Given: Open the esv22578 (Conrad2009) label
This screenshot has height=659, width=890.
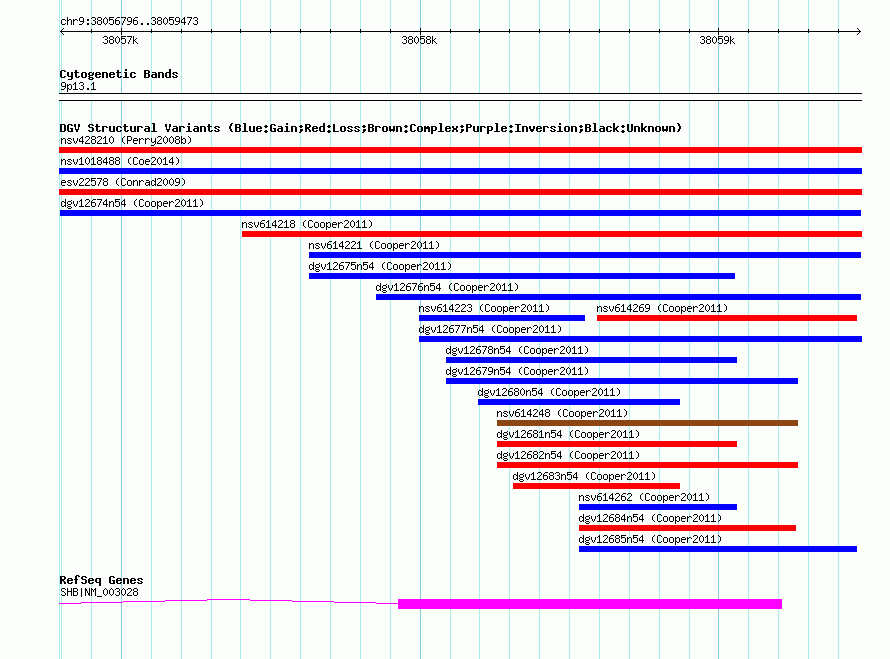Looking at the screenshot, I should 123,182.
